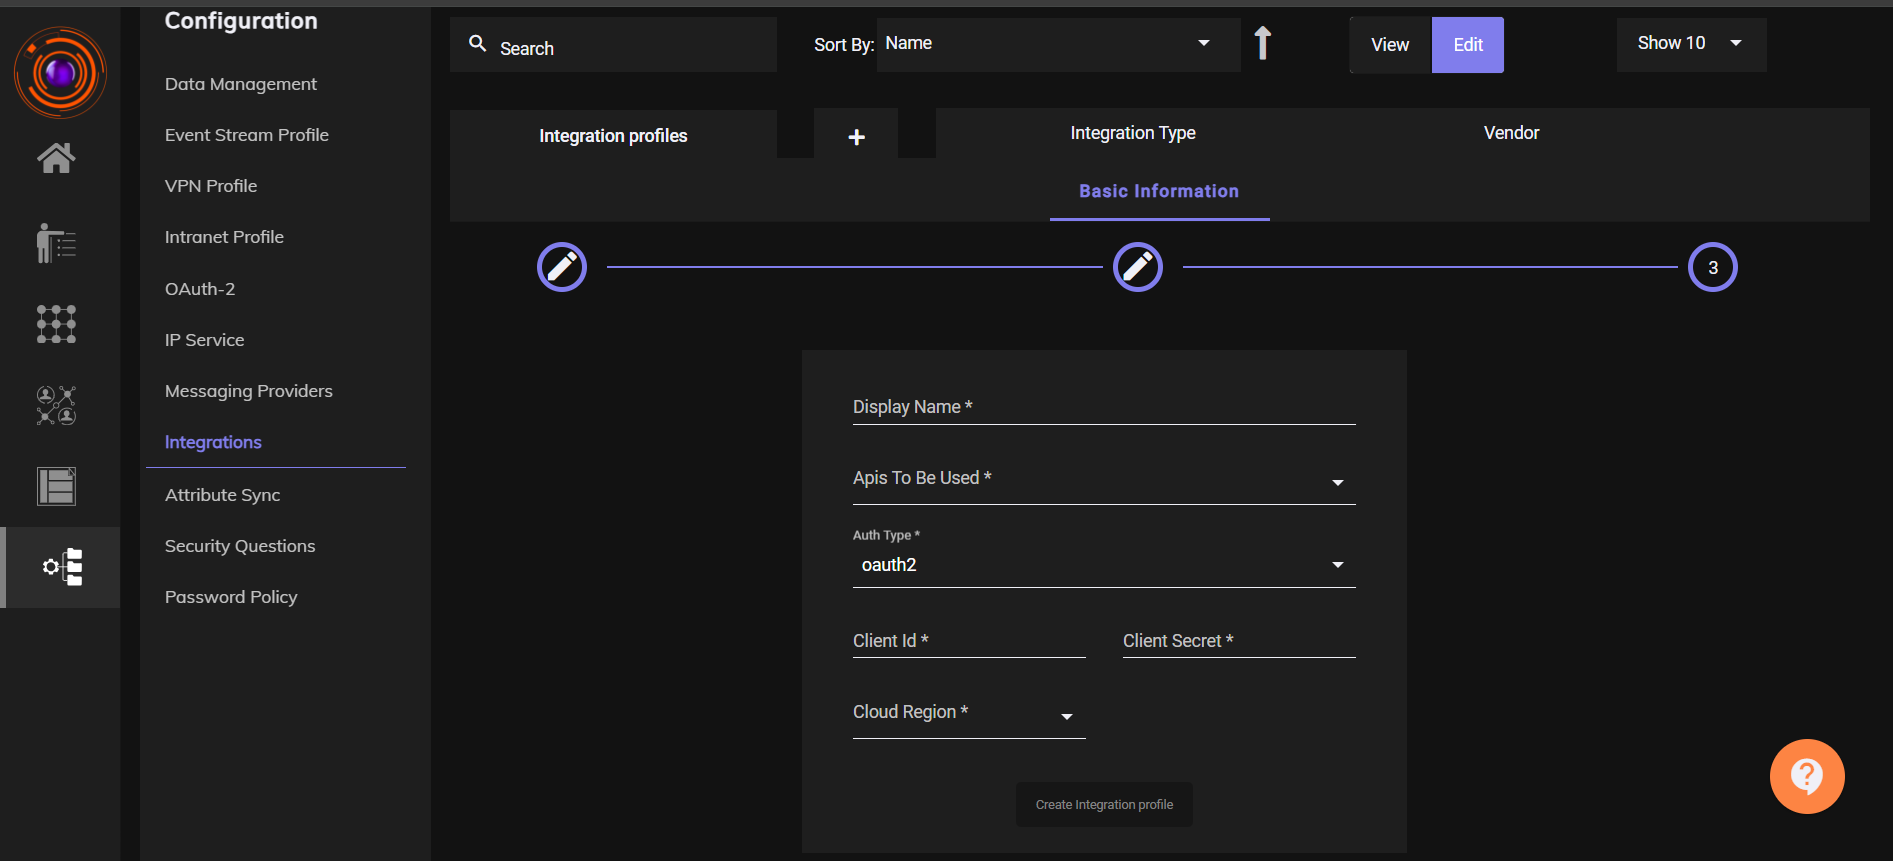This screenshot has height=861, width=1893.
Task: Click the Configuration heading
Action: 241,21
